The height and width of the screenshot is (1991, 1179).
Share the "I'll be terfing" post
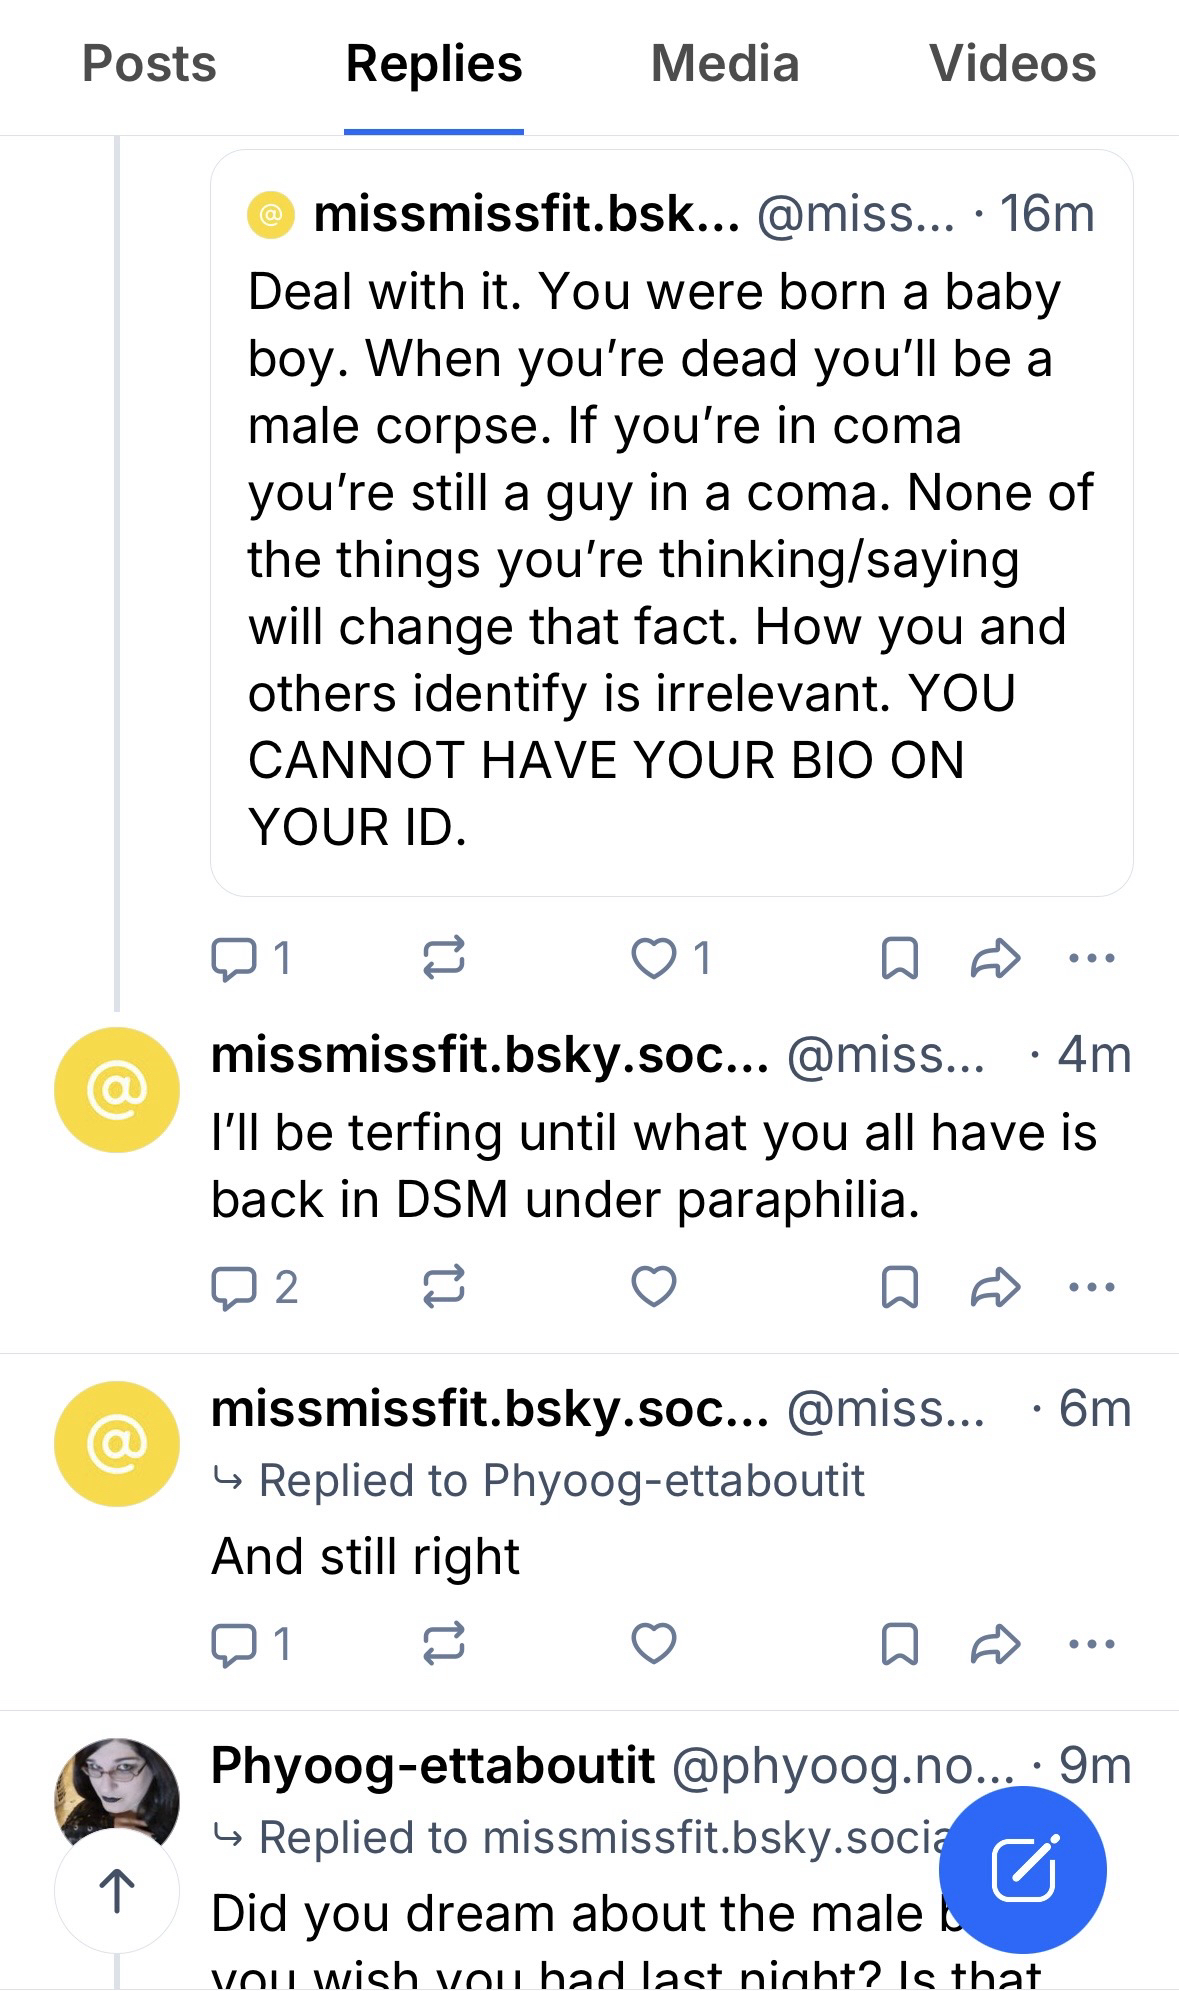(995, 1287)
